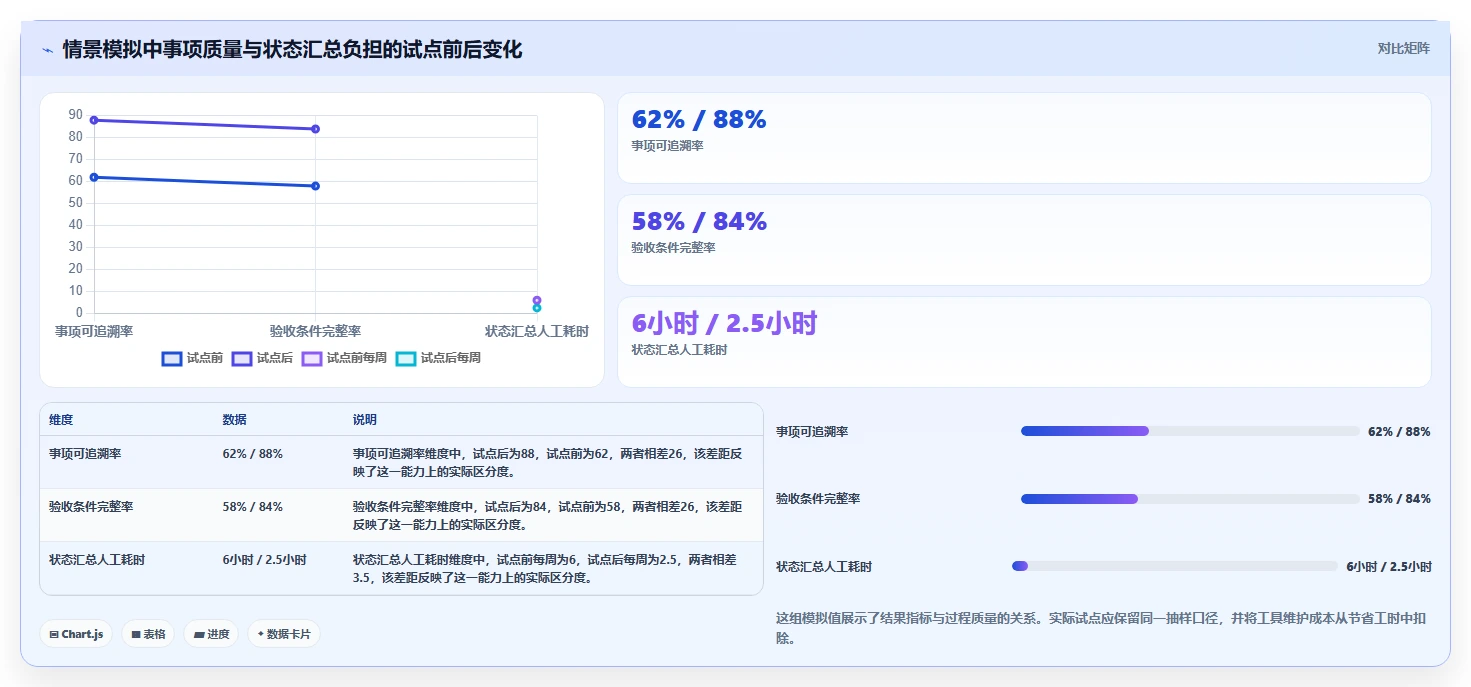Click the lightning icon beside the title
Image resolution: width=1471 pixels, height=687 pixels.
pyautogui.click(x=48, y=50)
